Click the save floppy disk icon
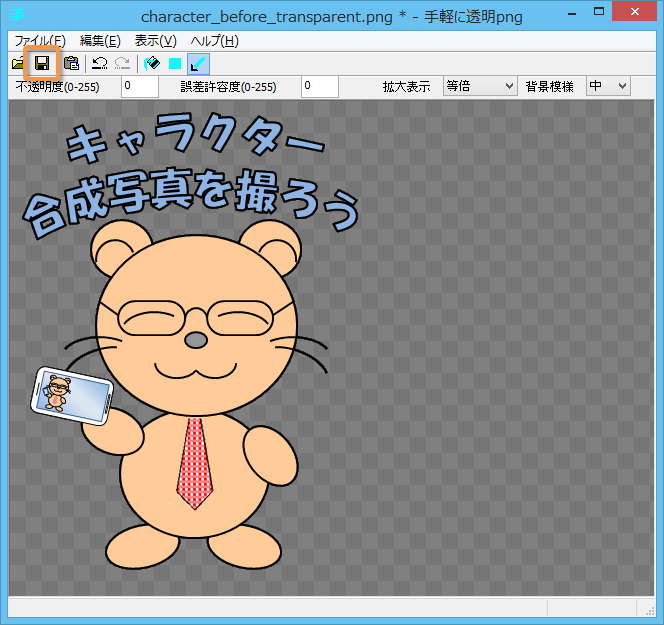The width and height of the screenshot is (664, 625). tap(43, 63)
